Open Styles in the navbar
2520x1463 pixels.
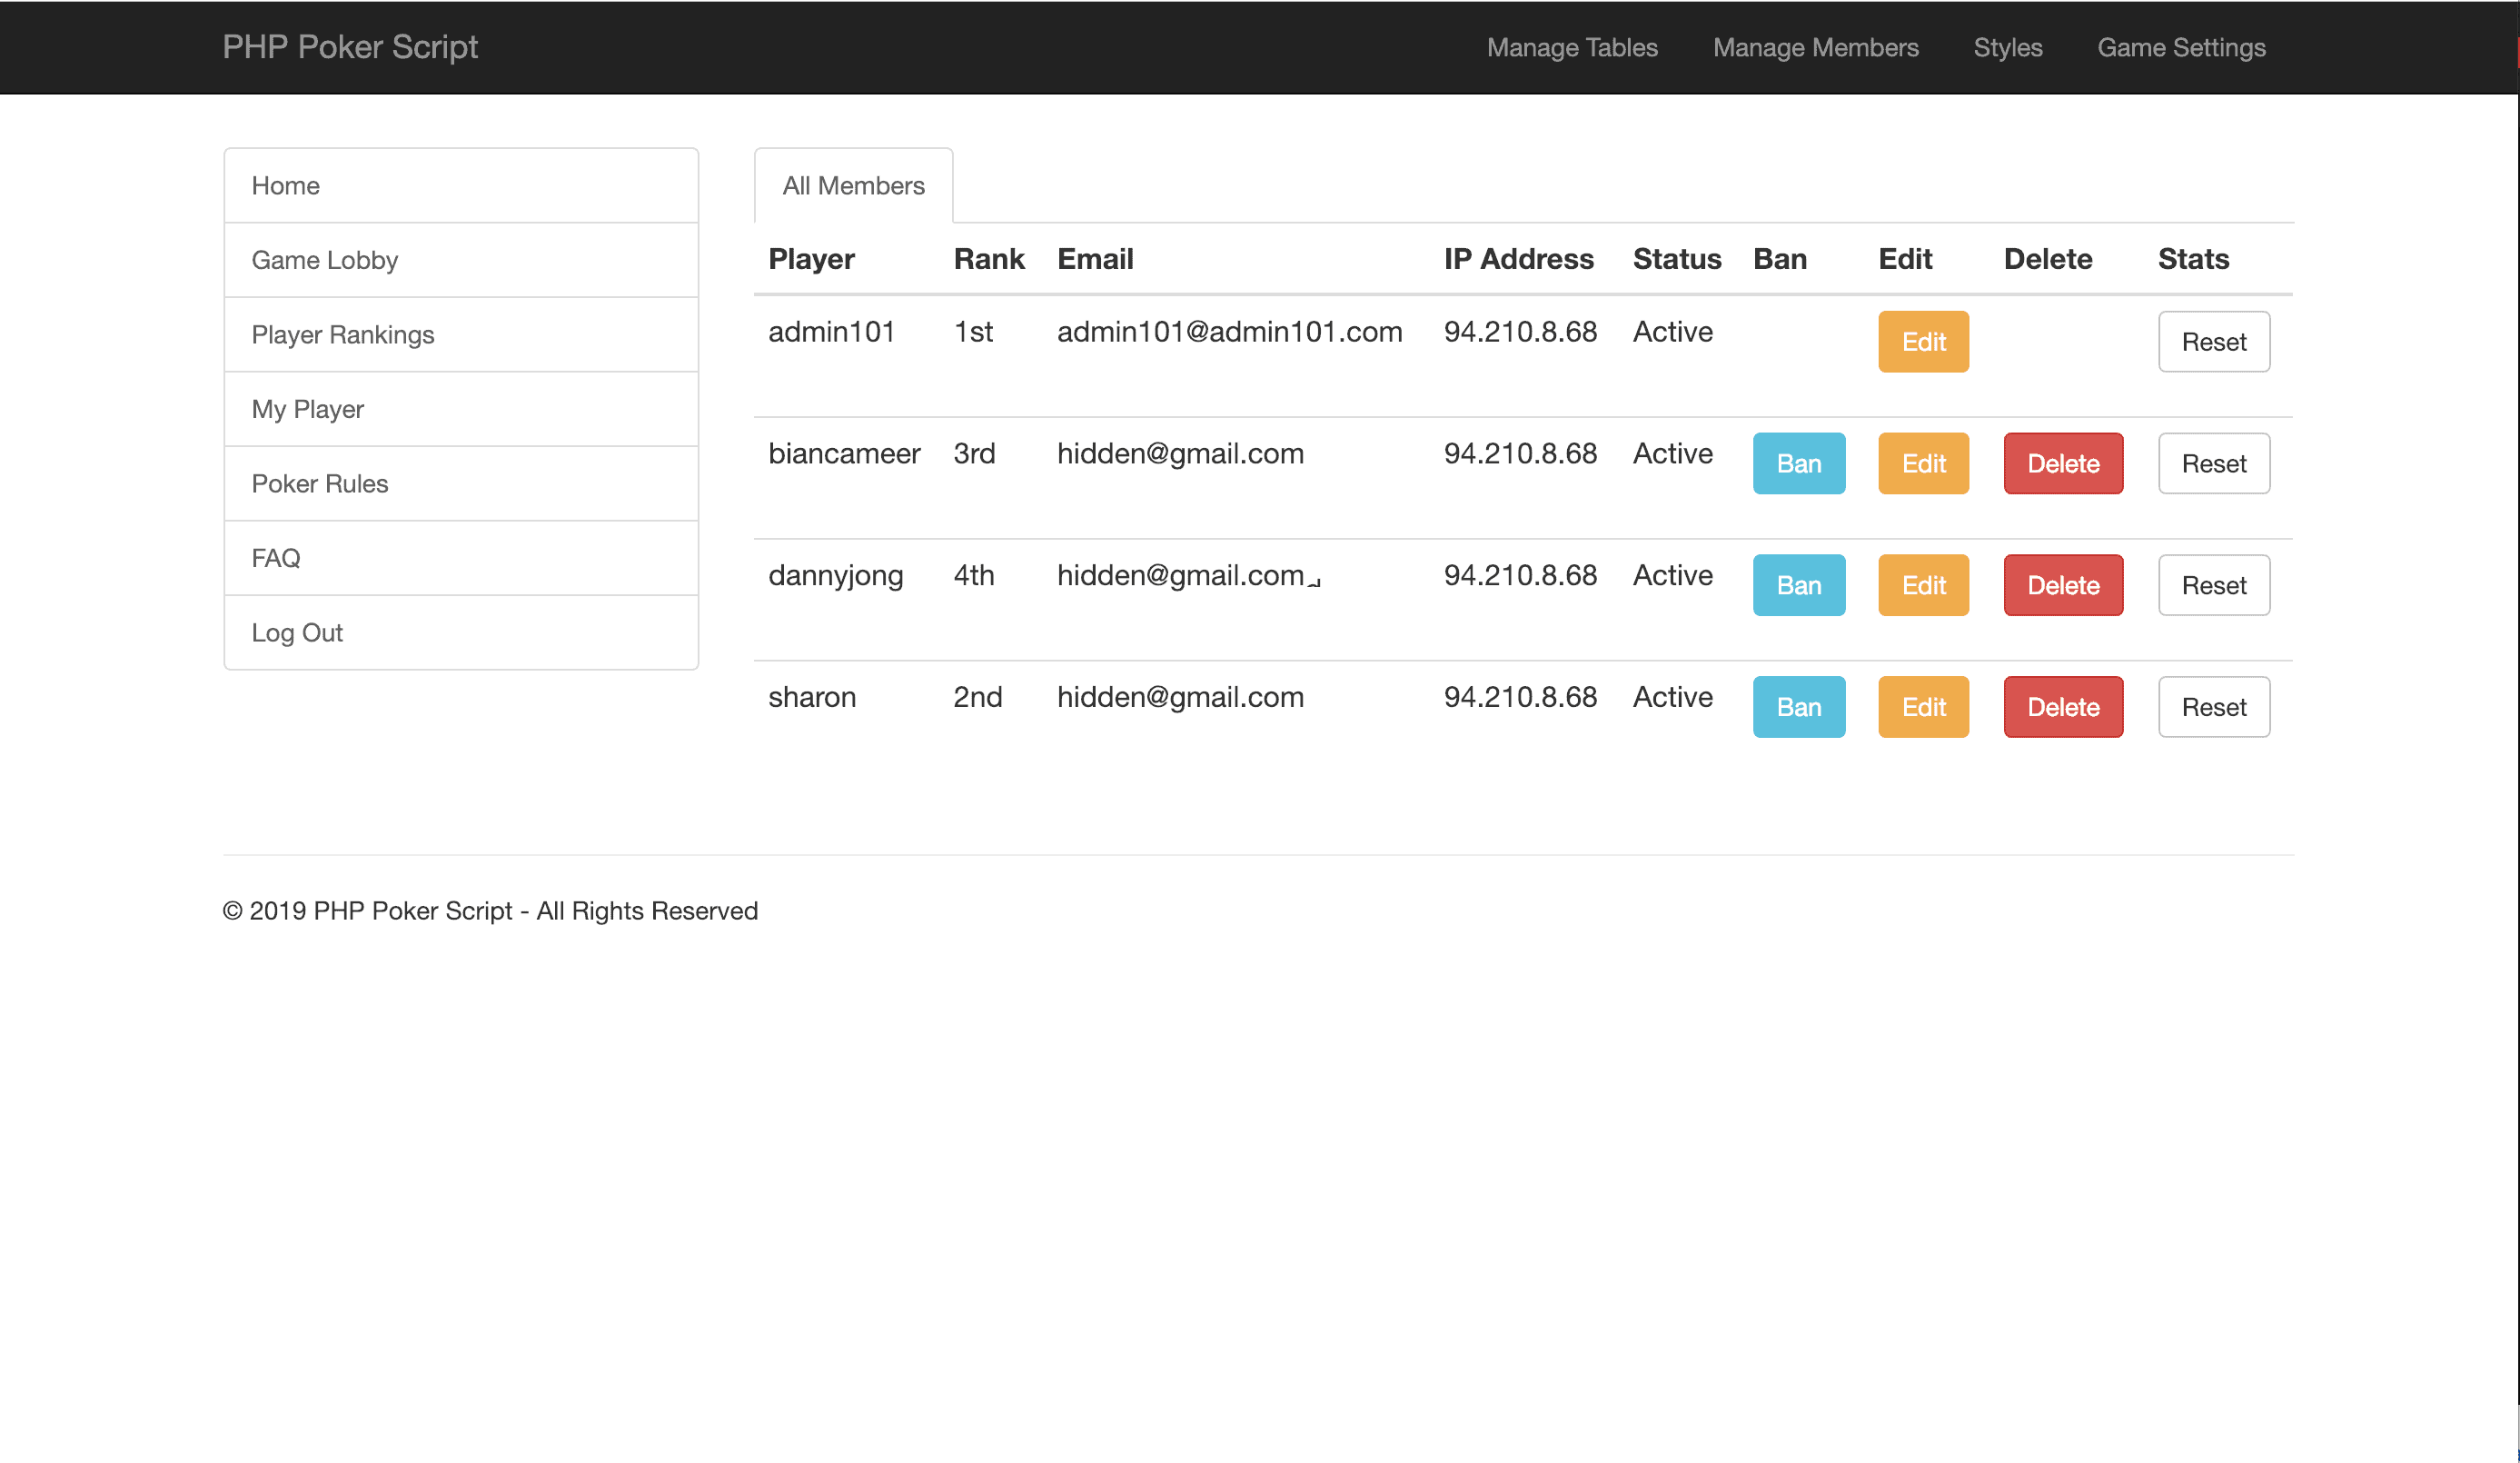2008,47
